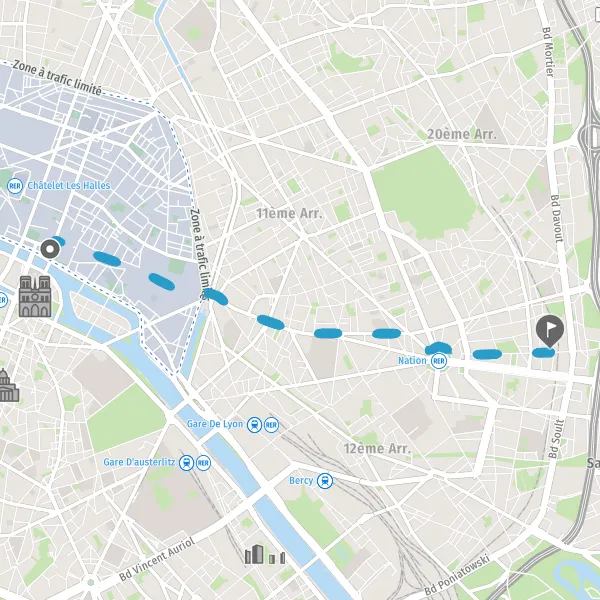Select the Châtelet Les Halles RER icon
The width and height of the screenshot is (600, 600).
15,186
